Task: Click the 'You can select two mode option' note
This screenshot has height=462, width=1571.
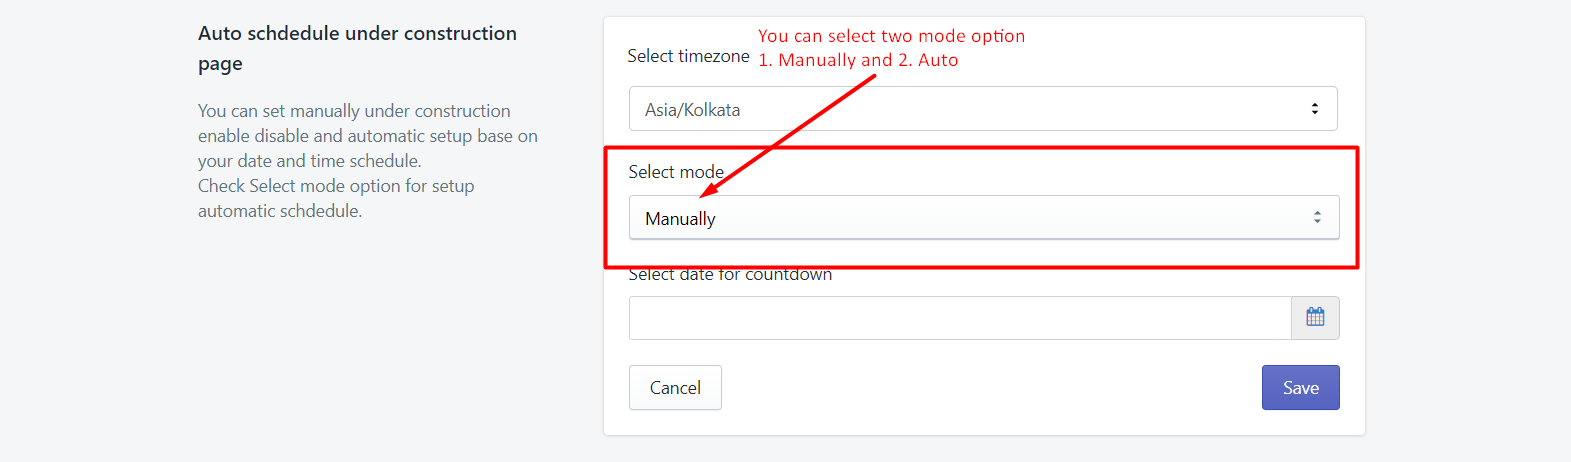Action: coord(891,36)
